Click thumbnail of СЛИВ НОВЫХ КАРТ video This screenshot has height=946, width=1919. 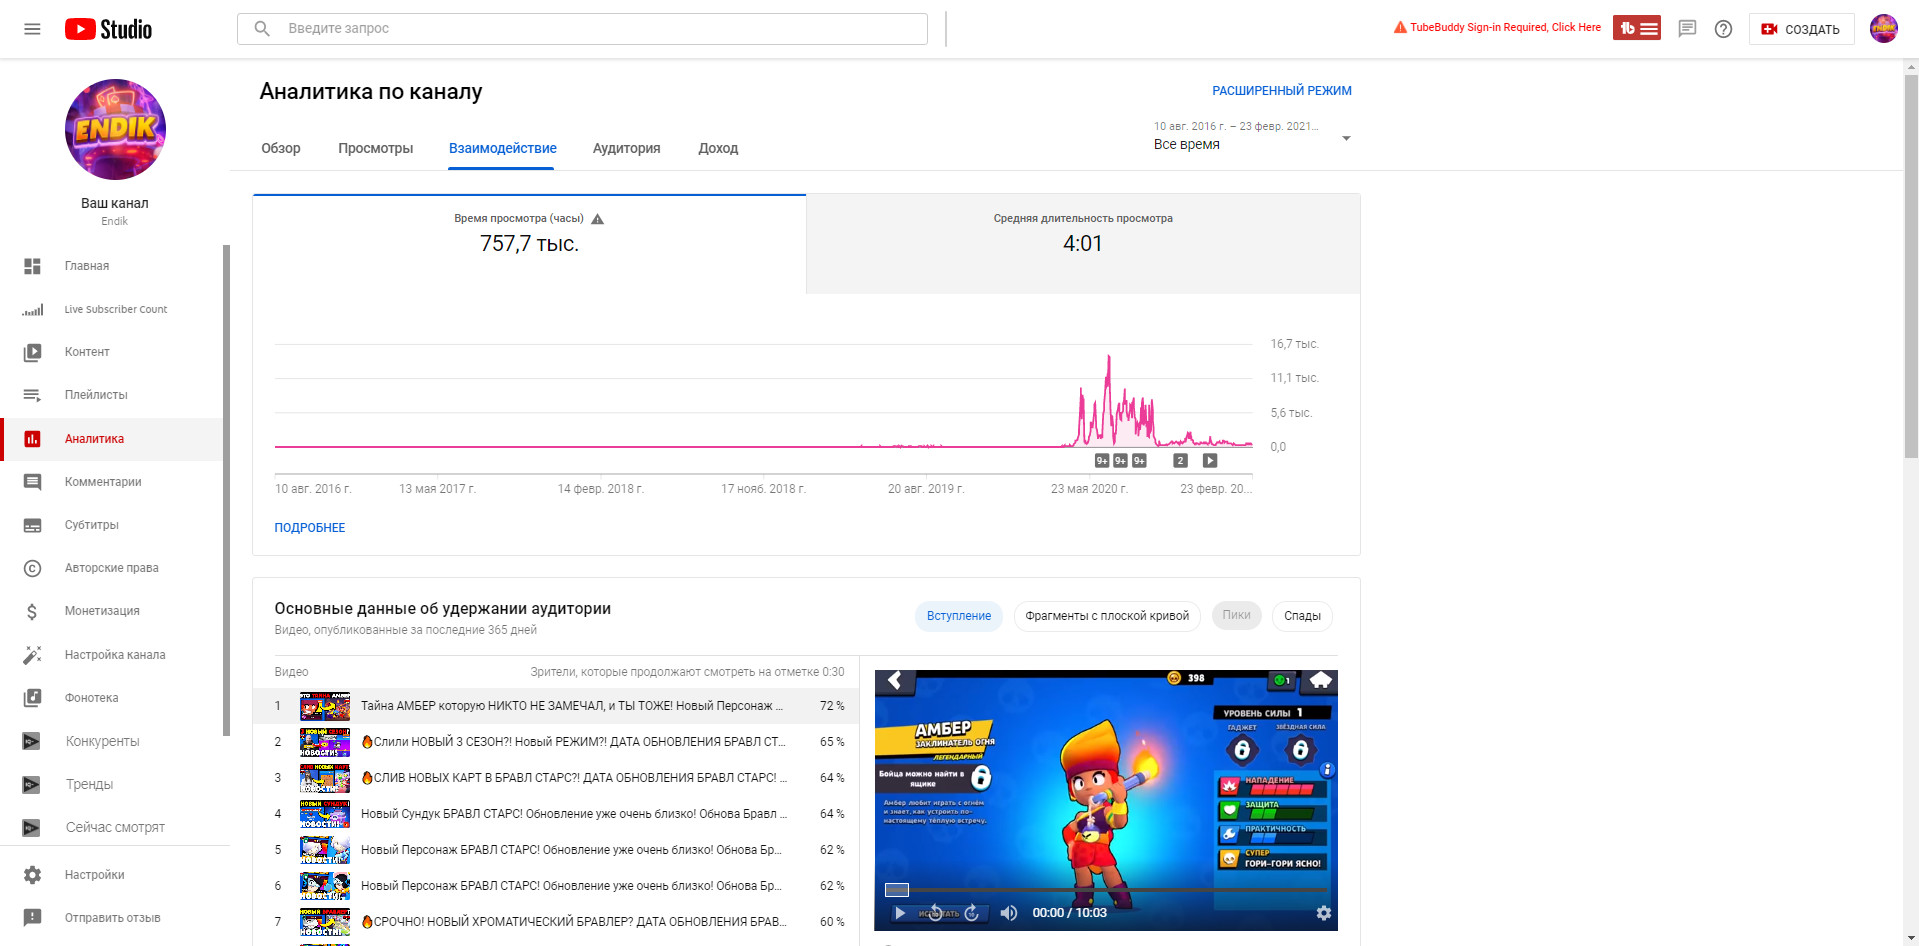tap(325, 778)
